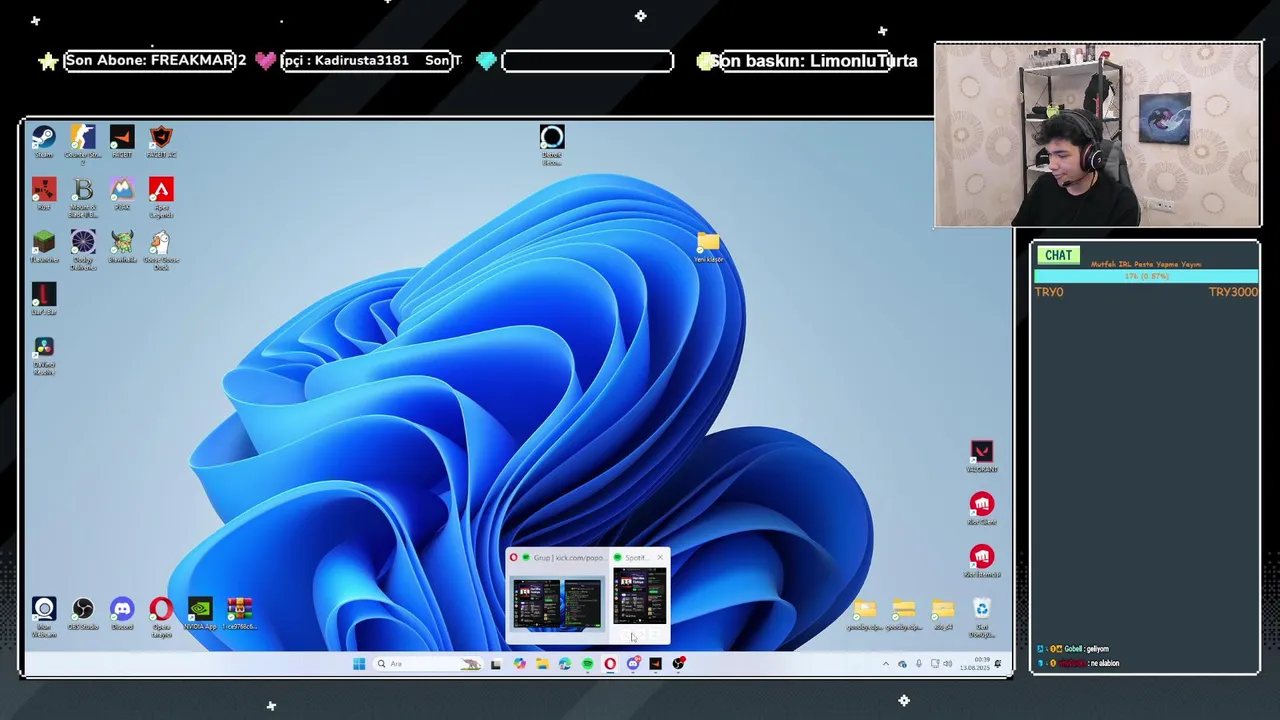
Task: Open the Windows Start button
Action: pos(359,664)
